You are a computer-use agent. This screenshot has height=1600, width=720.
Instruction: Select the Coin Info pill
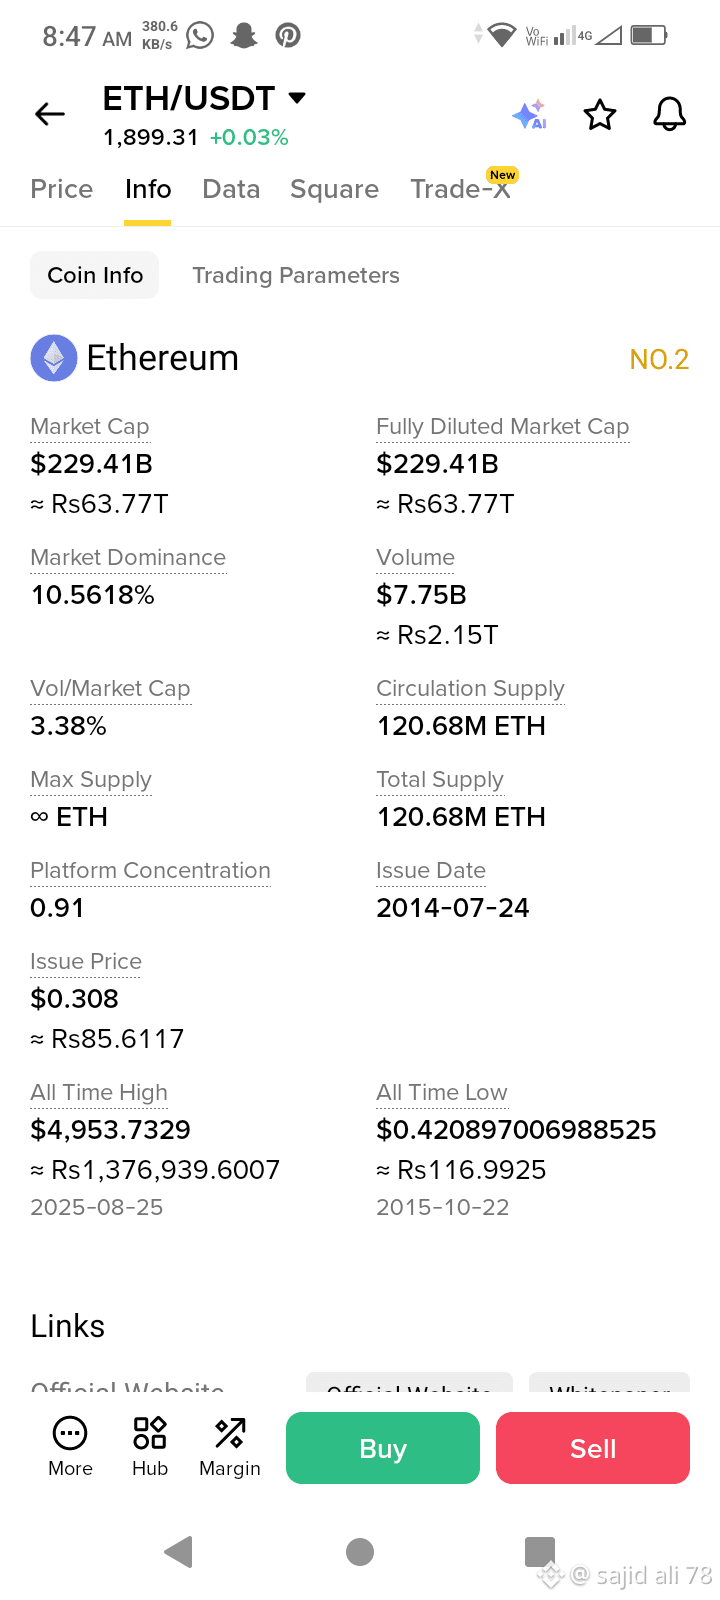pos(95,275)
